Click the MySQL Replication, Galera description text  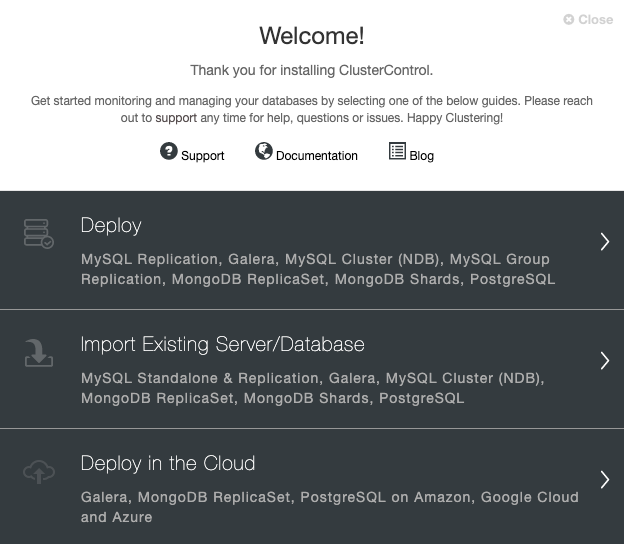pyautogui.click(x=318, y=269)
